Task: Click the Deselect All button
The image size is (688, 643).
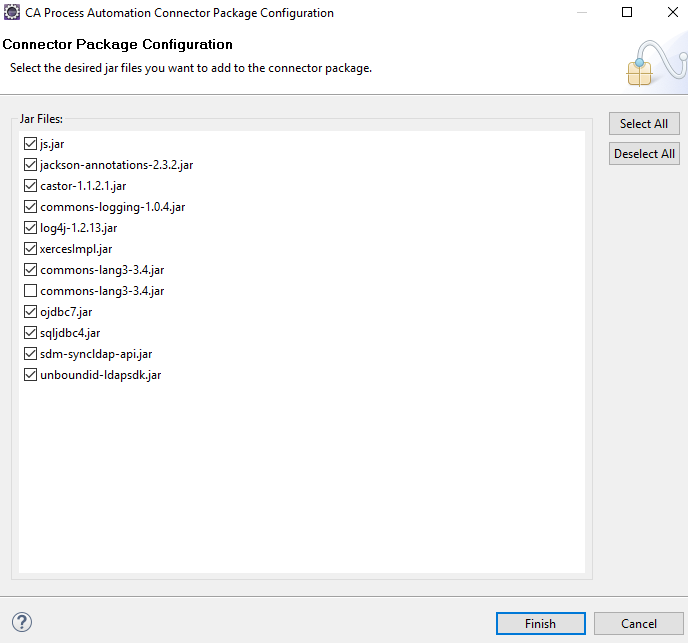Action: [x=644, y=154]
